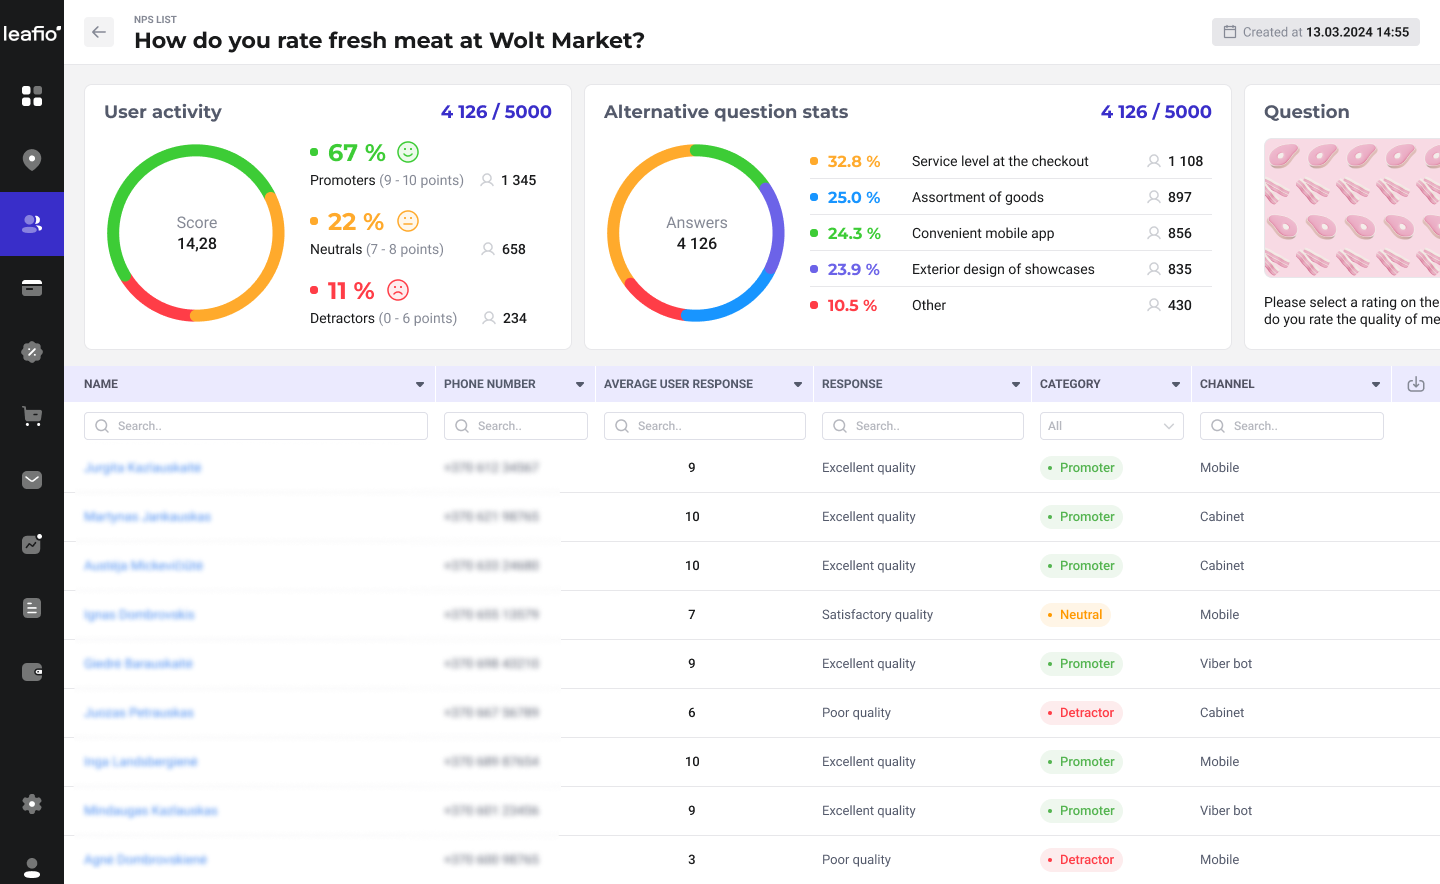Viewport: 1440px width, 884px height.
Task: Open the location pin sidebar icon
Action: click(32, 160)
